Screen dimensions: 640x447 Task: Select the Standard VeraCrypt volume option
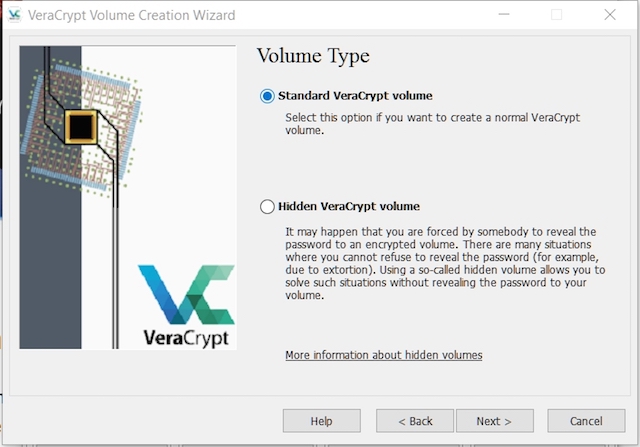[x=346, y=96]
